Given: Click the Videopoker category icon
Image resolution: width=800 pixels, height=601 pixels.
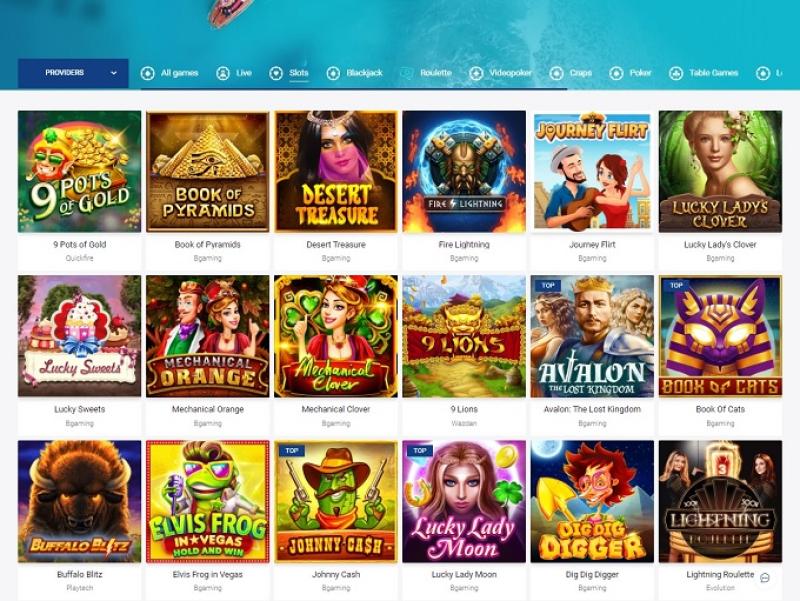Looking at the screenshot, I should point(476,73).
